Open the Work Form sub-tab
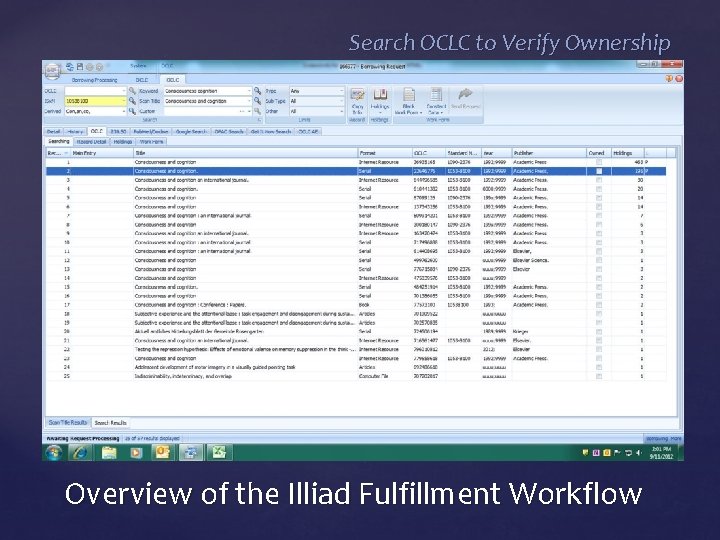Screen dimensions: 720x540 click(151, 142)
